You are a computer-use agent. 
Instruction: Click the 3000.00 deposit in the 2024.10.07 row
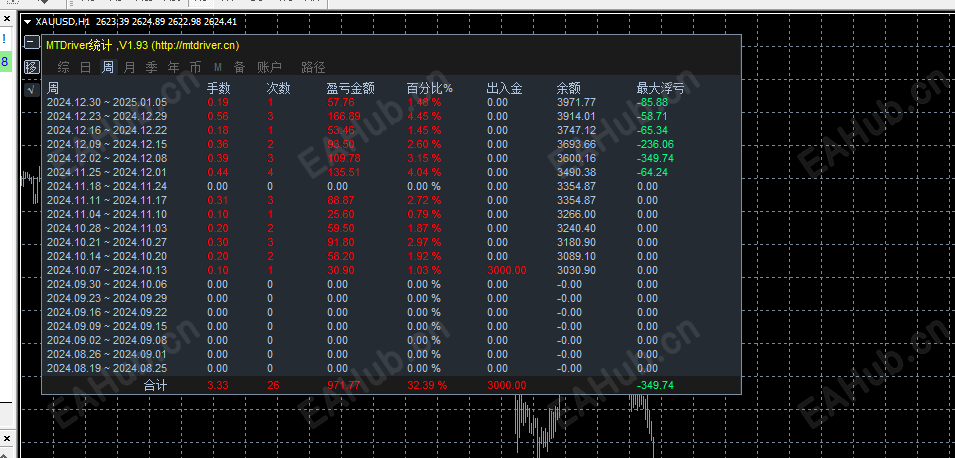[x=507, y=270]
